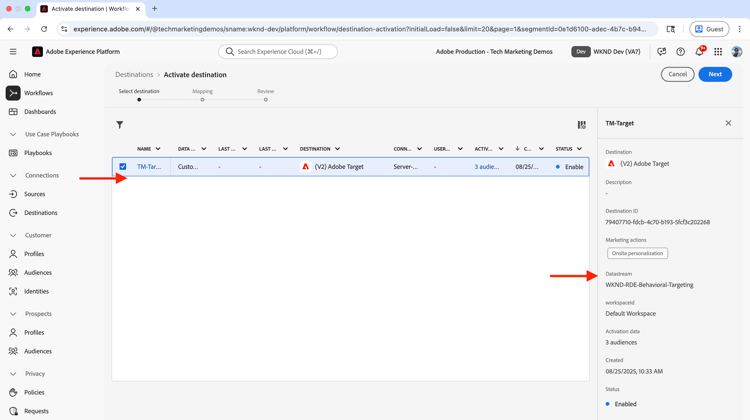
Task: Open Prospects Audiences in sidebar
Action: 38,351
